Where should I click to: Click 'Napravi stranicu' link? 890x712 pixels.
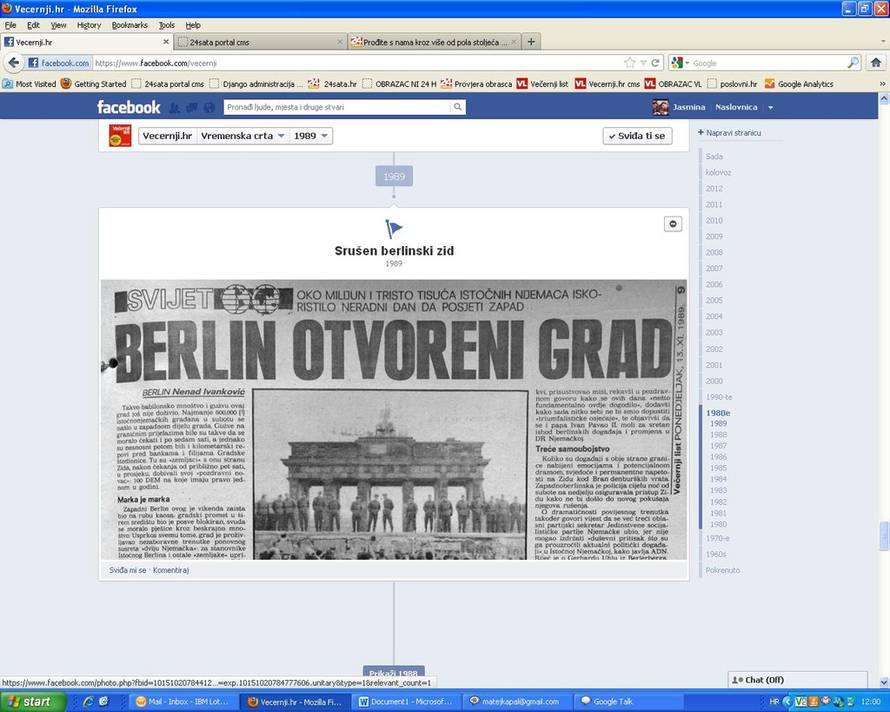pos(734,132)
